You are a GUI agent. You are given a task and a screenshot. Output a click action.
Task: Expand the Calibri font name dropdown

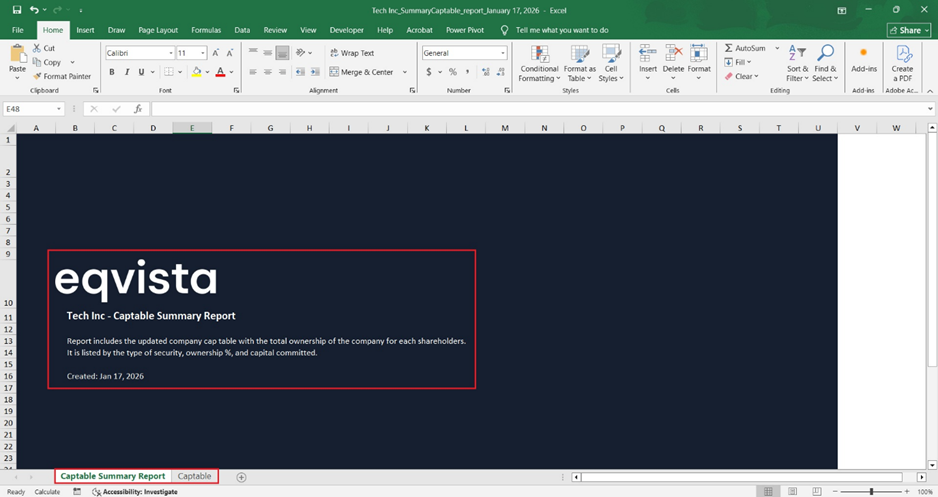(170, 53)
